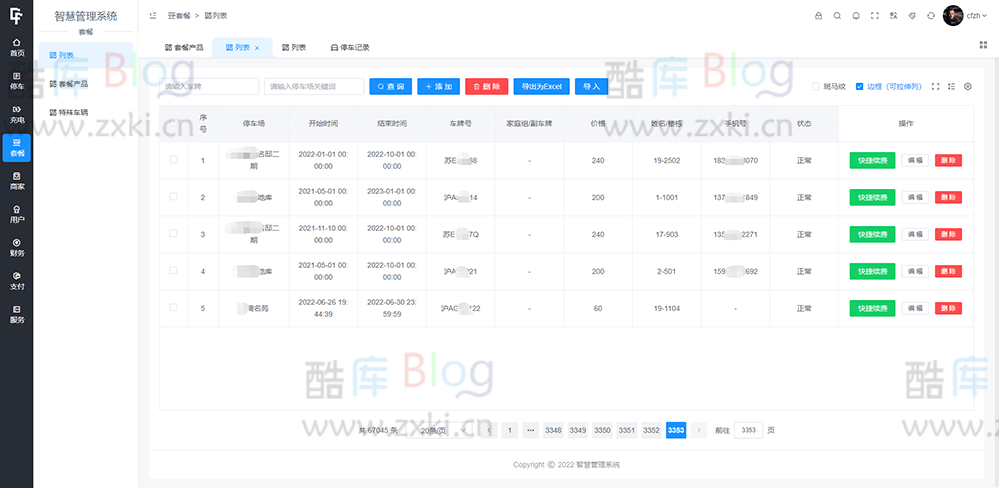
Task: Open the 支付 sidebar module
Action: [x=17, y=280]
